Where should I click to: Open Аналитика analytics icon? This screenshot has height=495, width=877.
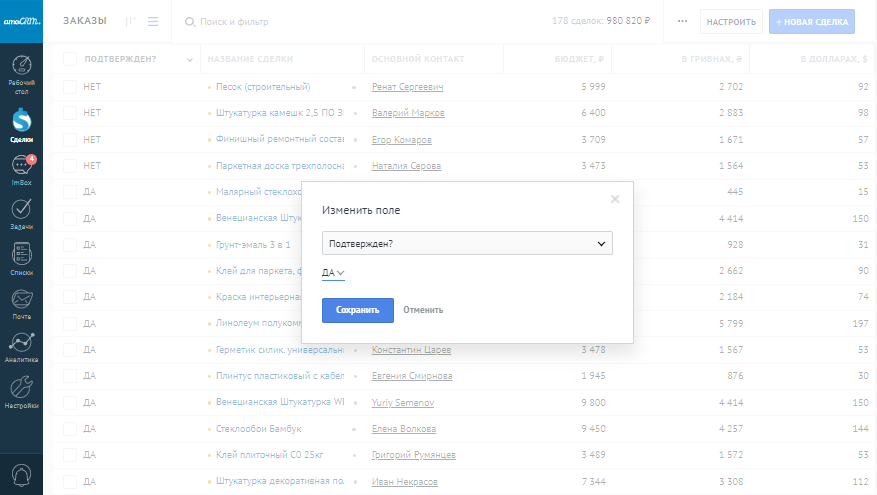point(21,347)
